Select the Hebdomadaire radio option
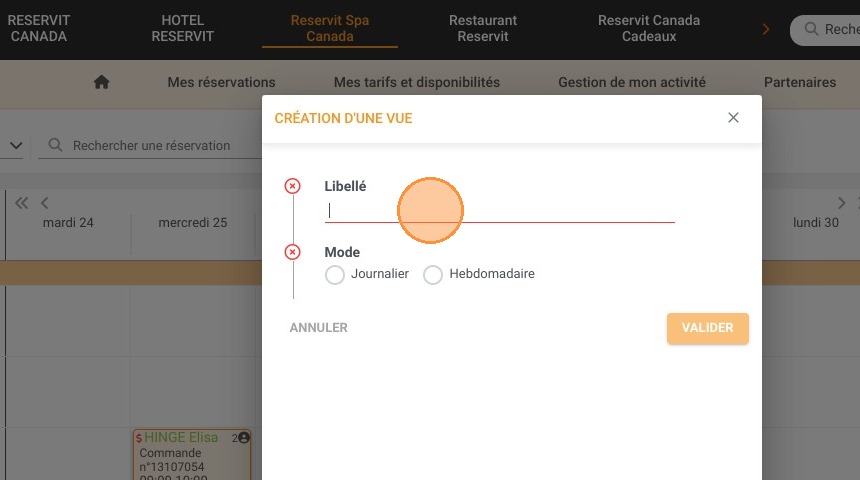 coord(433,274)
